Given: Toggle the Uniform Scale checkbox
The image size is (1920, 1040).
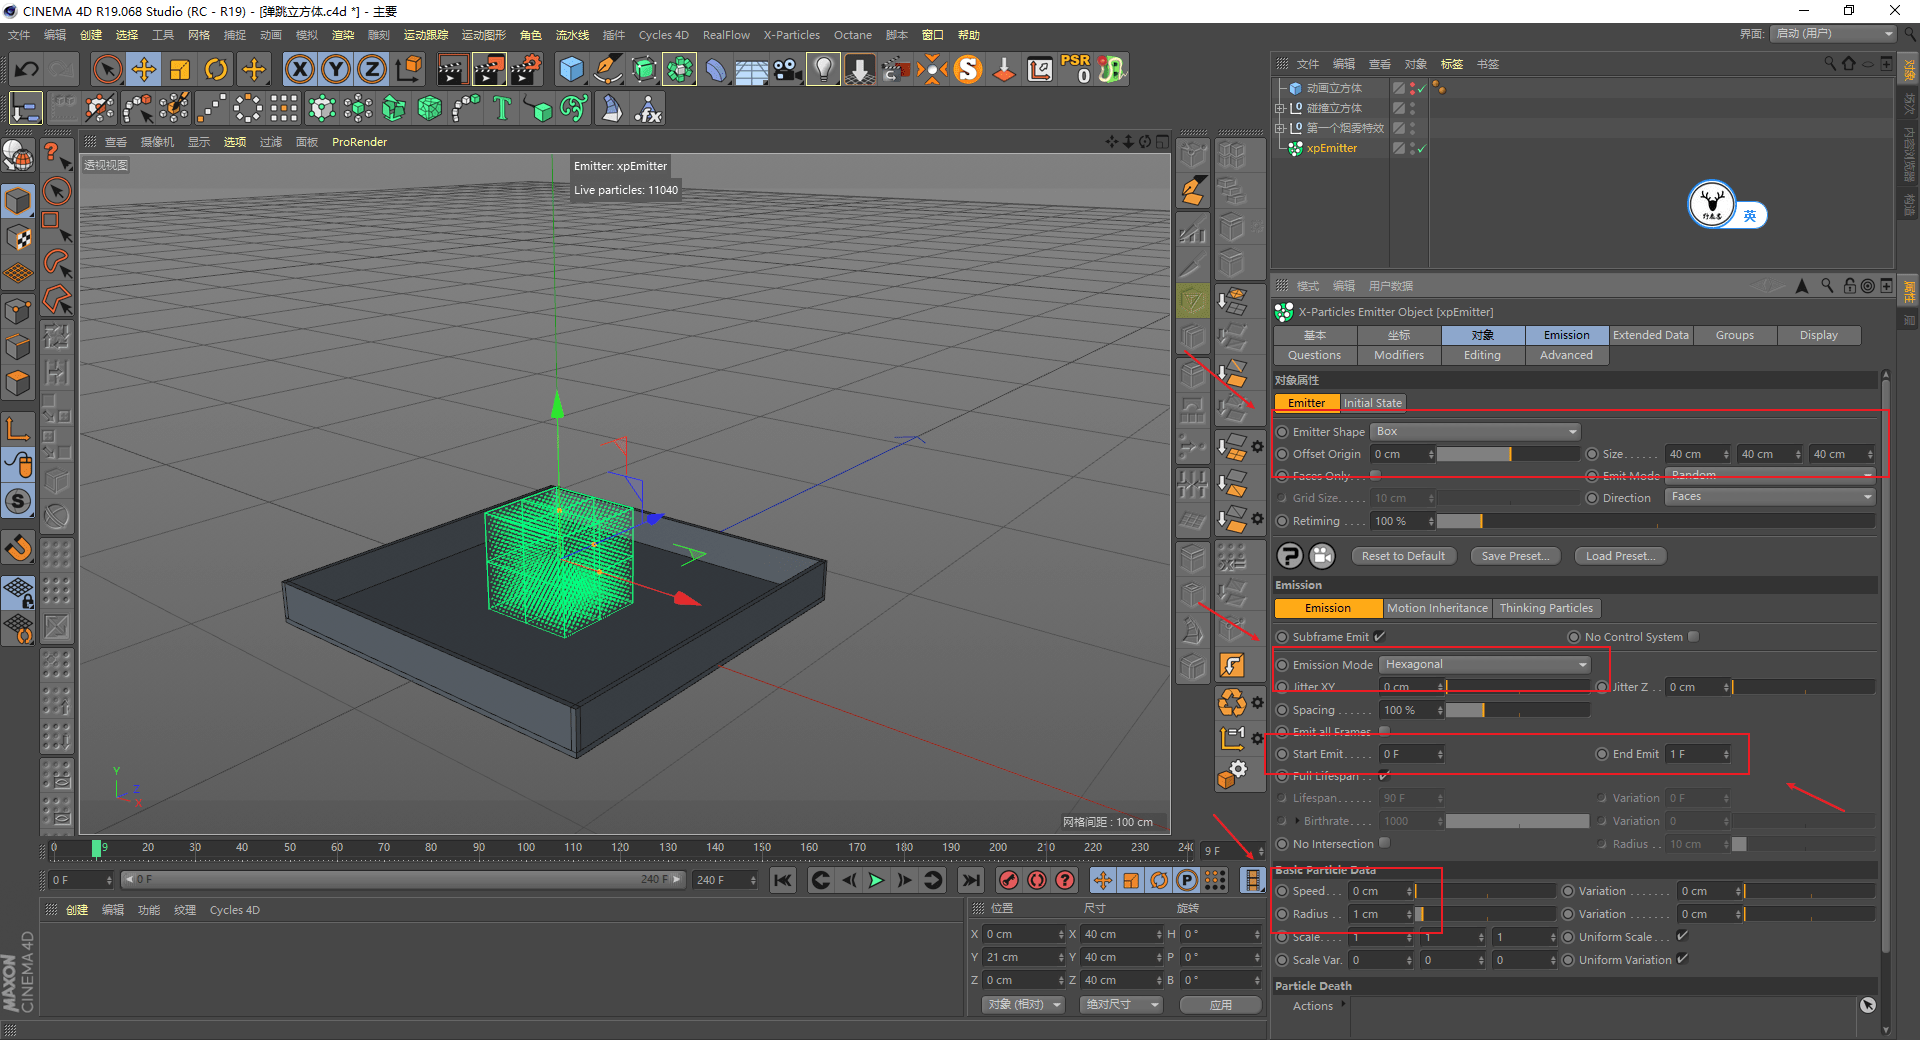Looking at the screenshot, I should point(1682,937).
